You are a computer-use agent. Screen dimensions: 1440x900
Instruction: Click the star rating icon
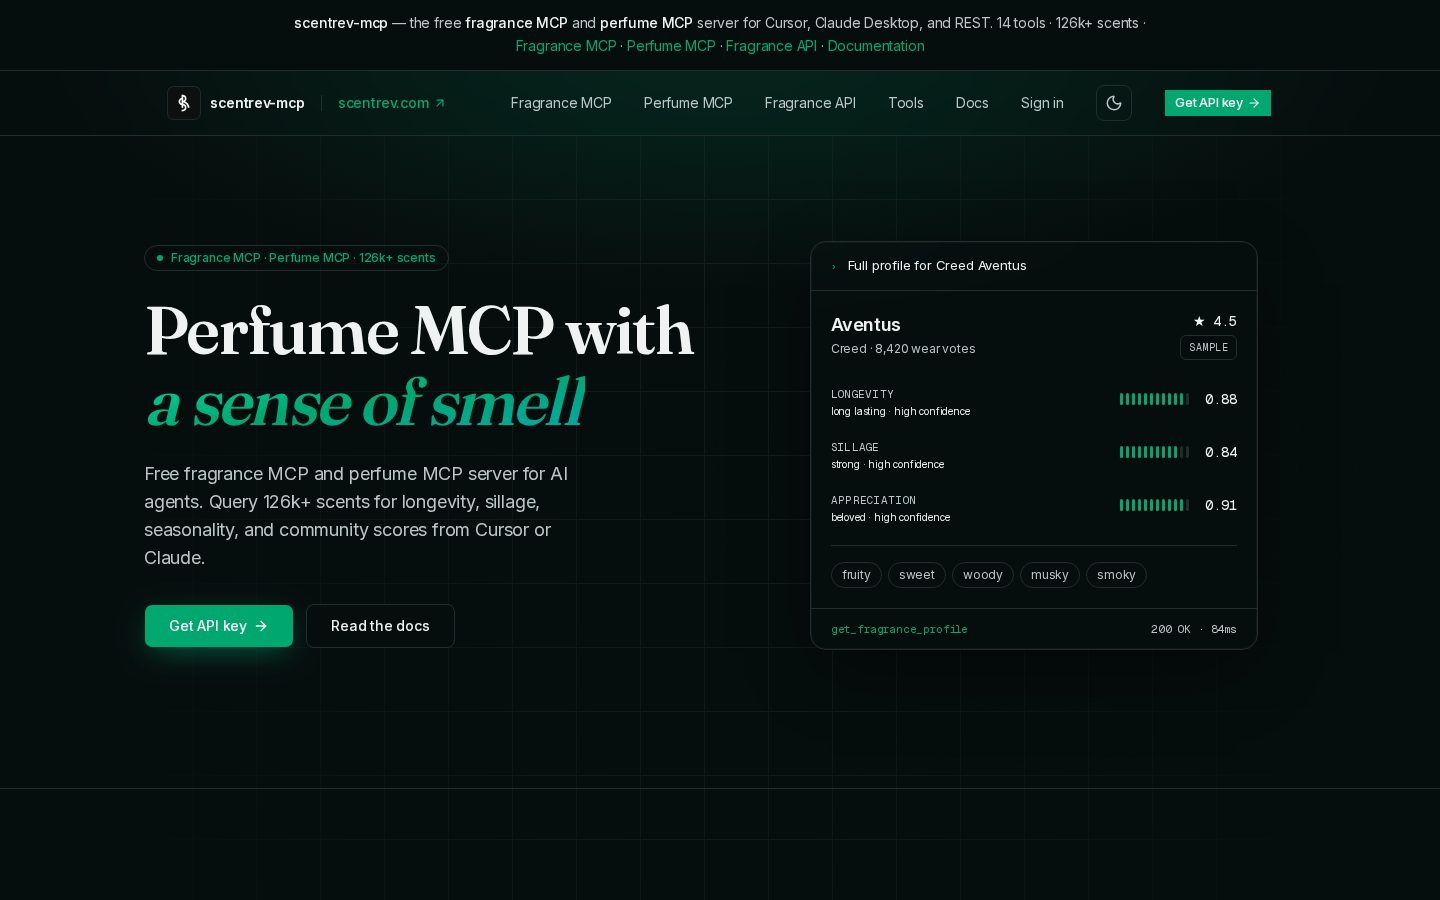[1199, 321]
